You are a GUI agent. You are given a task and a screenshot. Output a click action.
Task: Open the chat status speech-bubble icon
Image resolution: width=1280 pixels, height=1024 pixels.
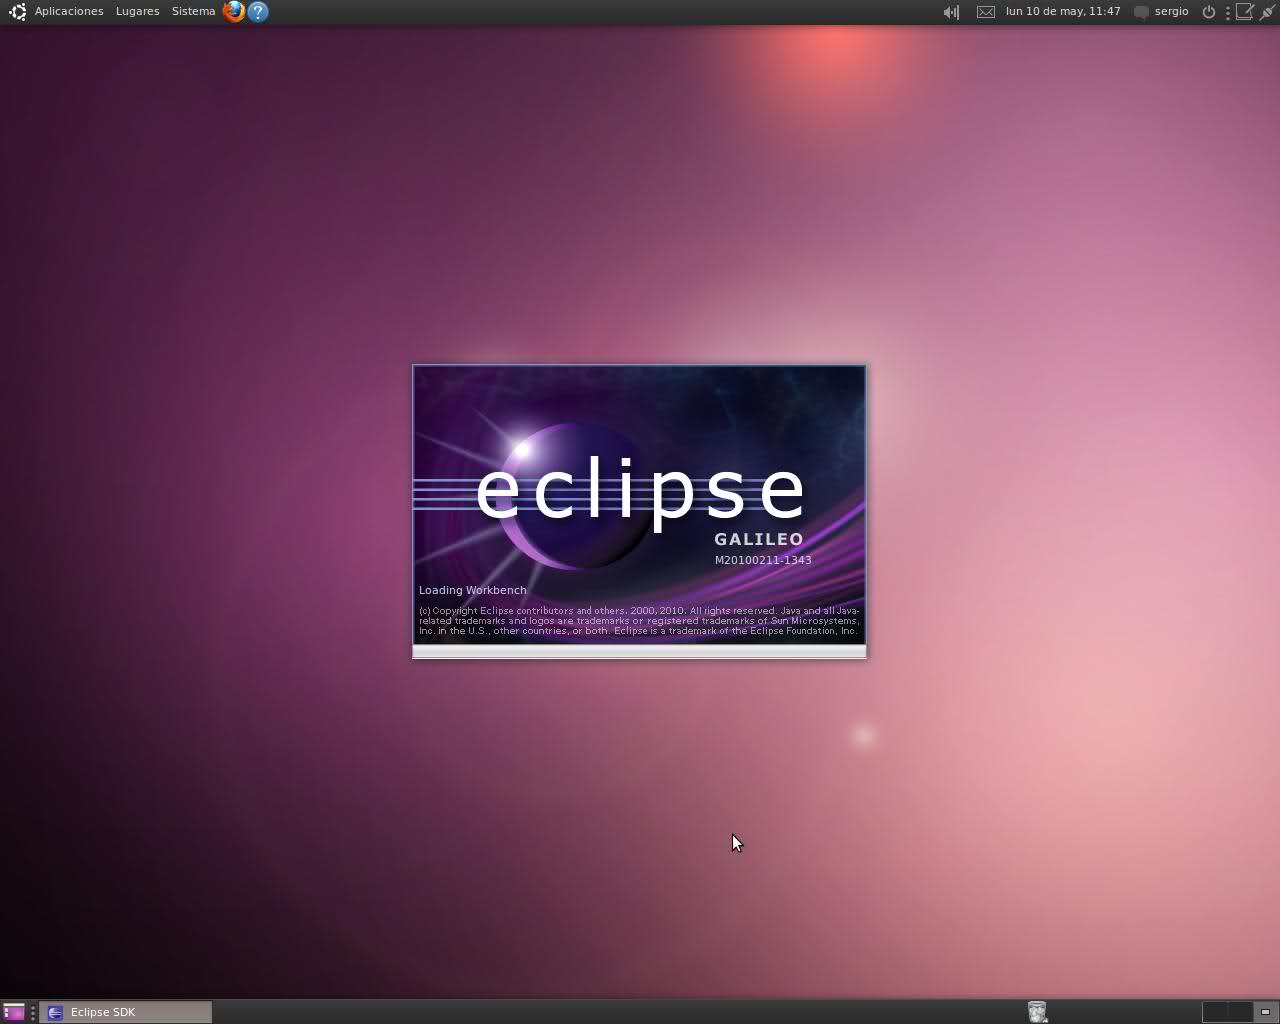(1141, 12)
